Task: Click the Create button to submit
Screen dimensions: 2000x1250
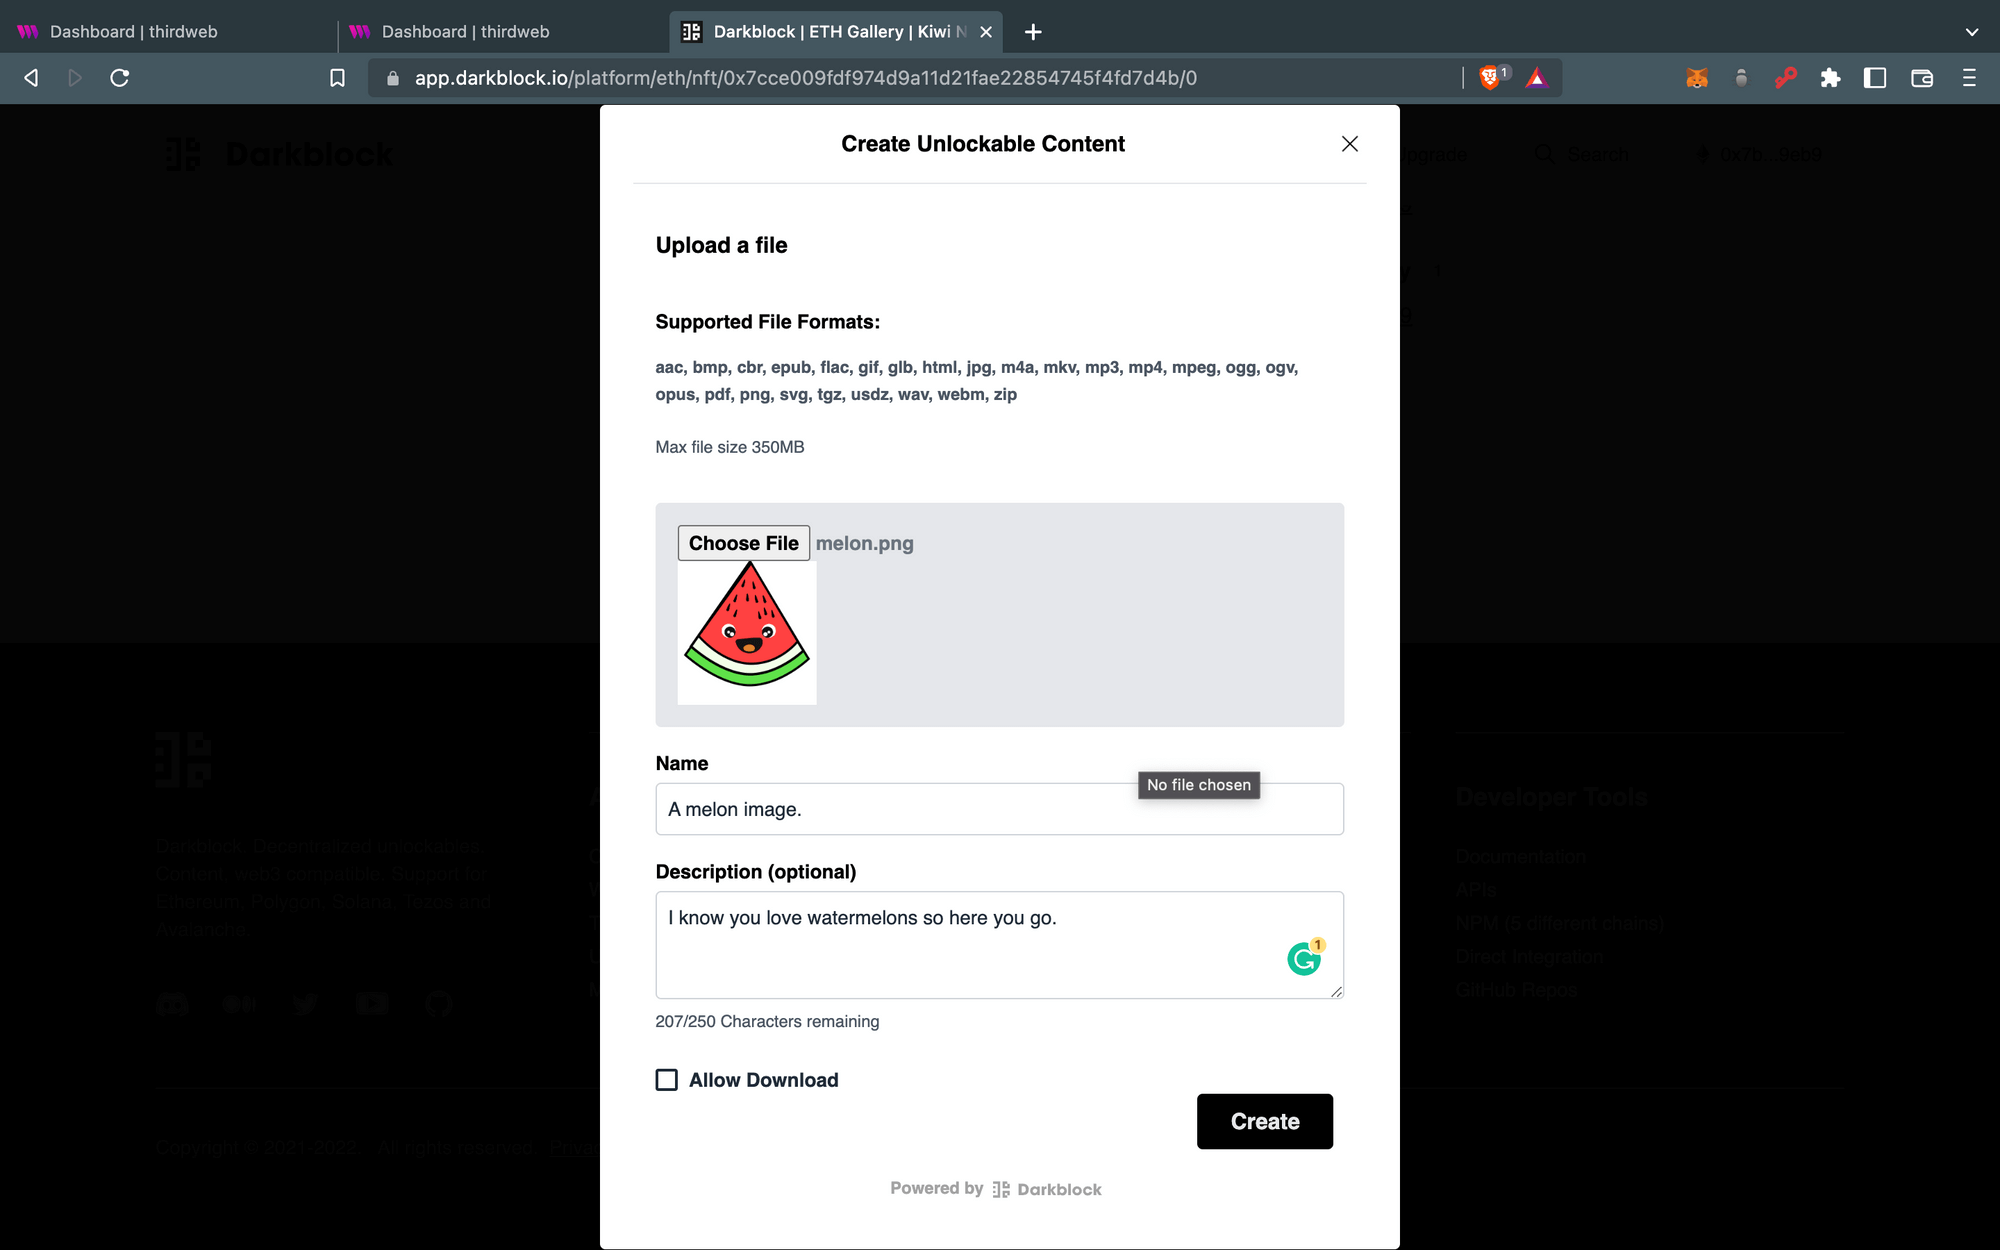Action: click(1264, 1120)
